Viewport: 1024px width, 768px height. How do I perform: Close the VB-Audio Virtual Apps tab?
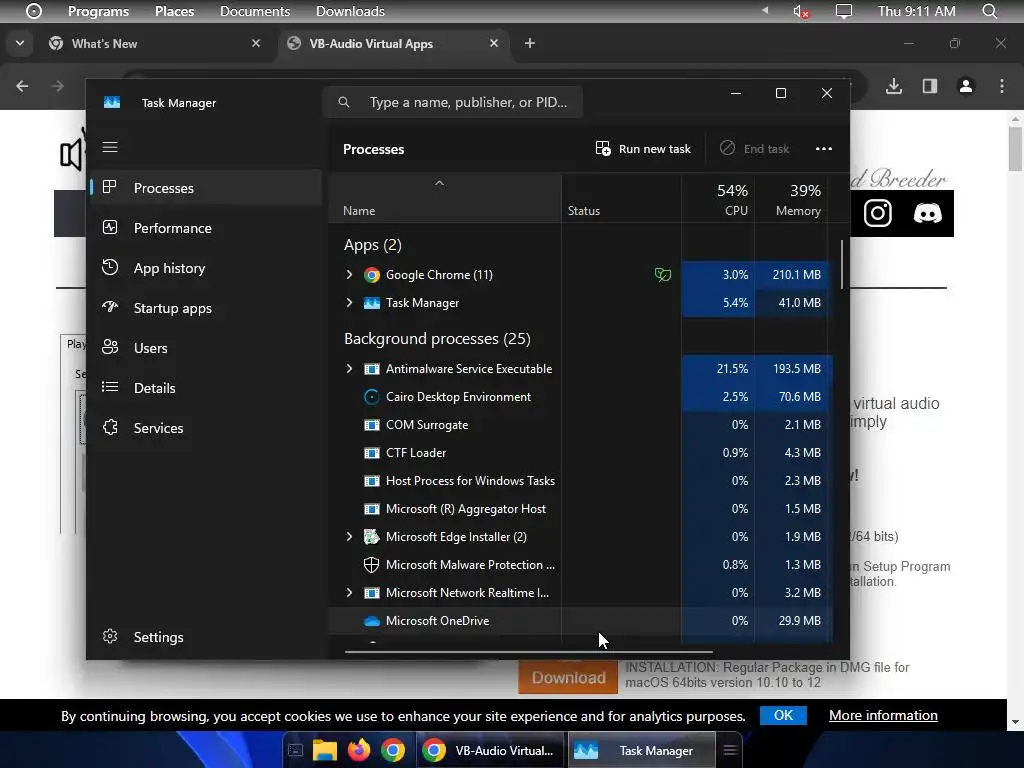click(x=494, y=43)
